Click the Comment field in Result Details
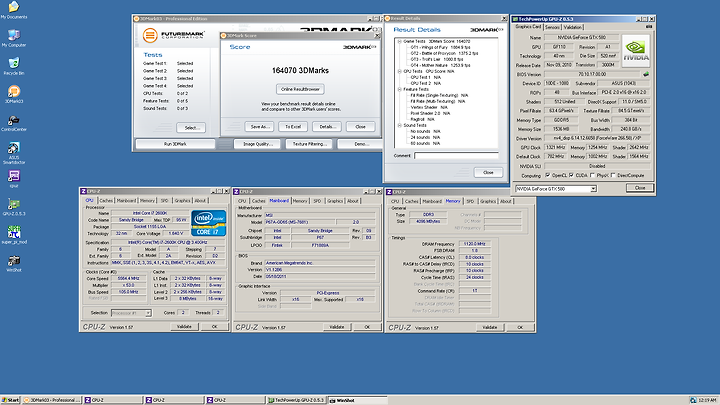720x405 pixels. coord(456,156)
